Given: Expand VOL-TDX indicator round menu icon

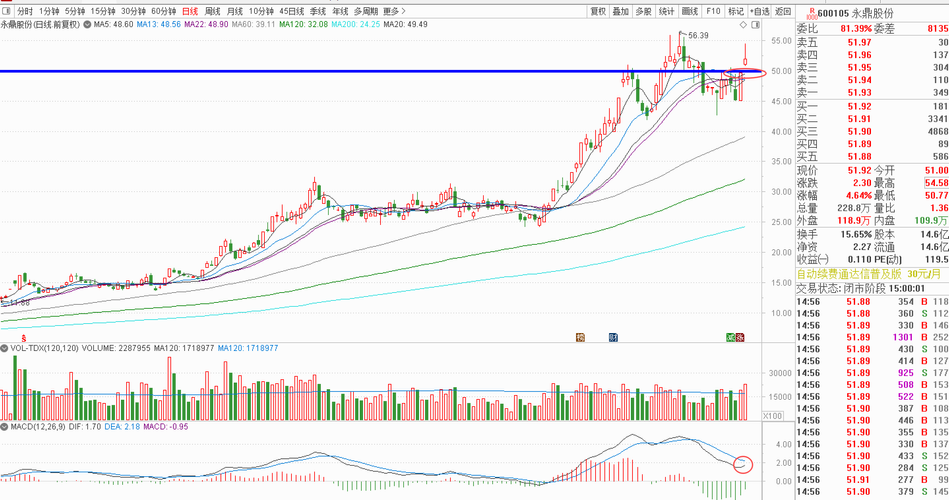Looking at the screenshot, I should (4, 348).
